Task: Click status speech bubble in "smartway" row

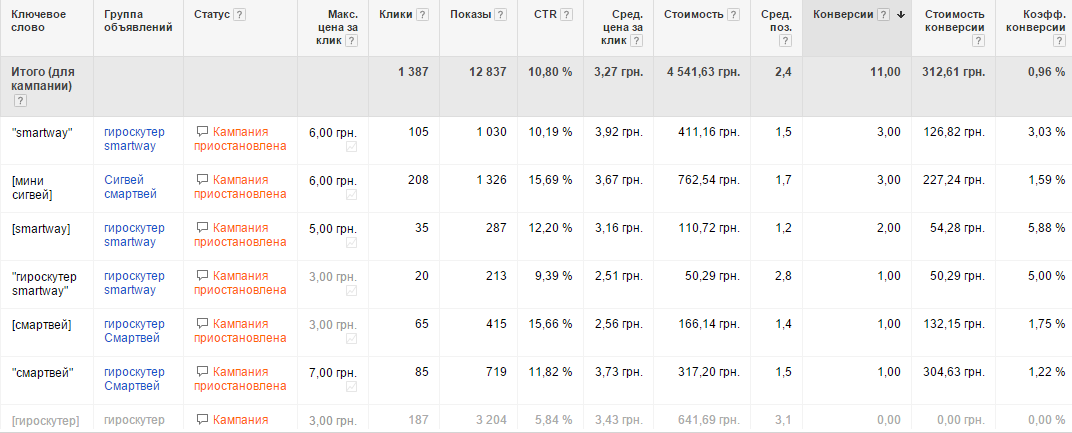Action: (202, 132)
